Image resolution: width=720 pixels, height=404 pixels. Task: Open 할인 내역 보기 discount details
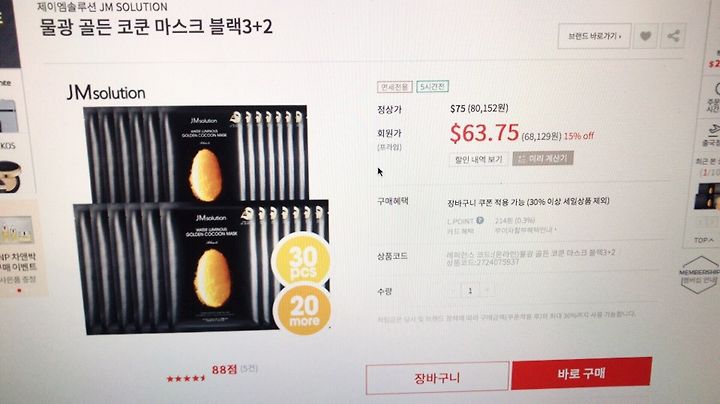point(478,159)
